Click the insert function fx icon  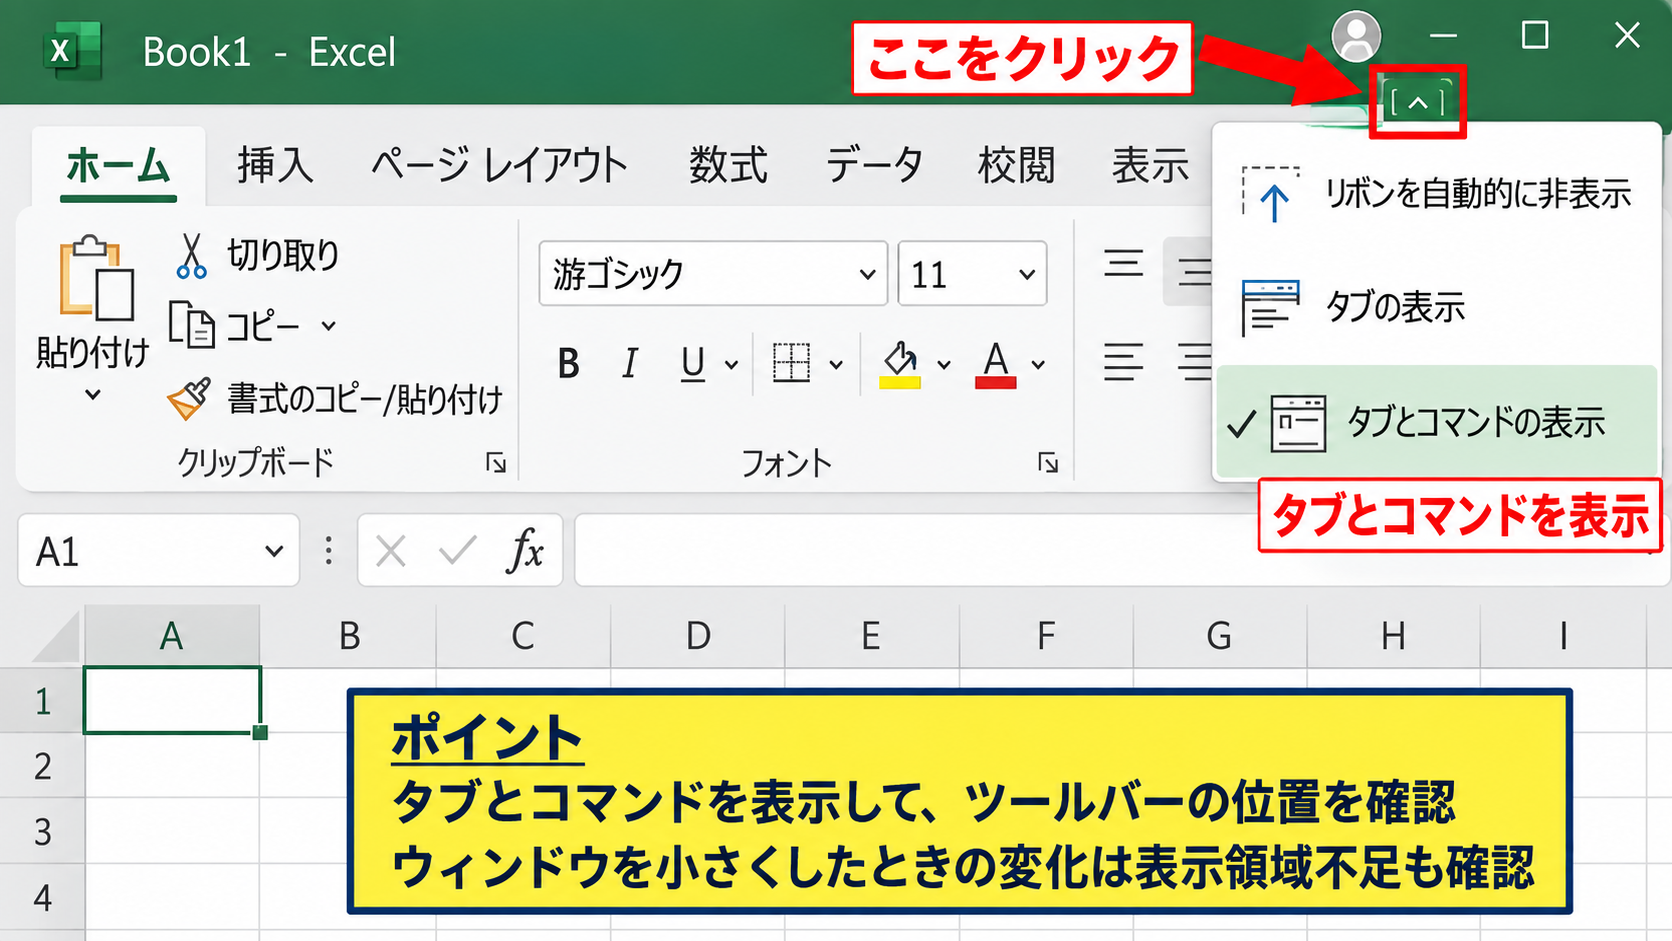click(x=526, y=550)
